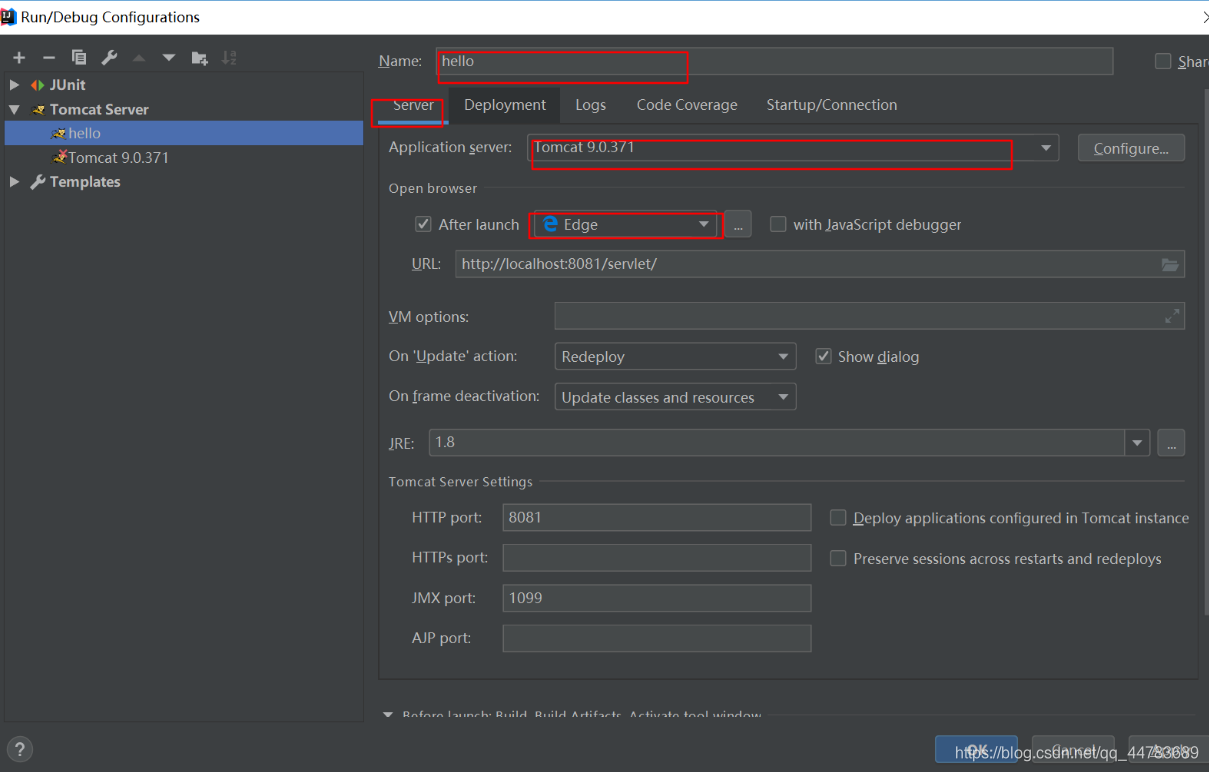Select the hello configuration in tree
This screenshot has width=1209, height=772.
pyautogui.click(x=184, y=133)
